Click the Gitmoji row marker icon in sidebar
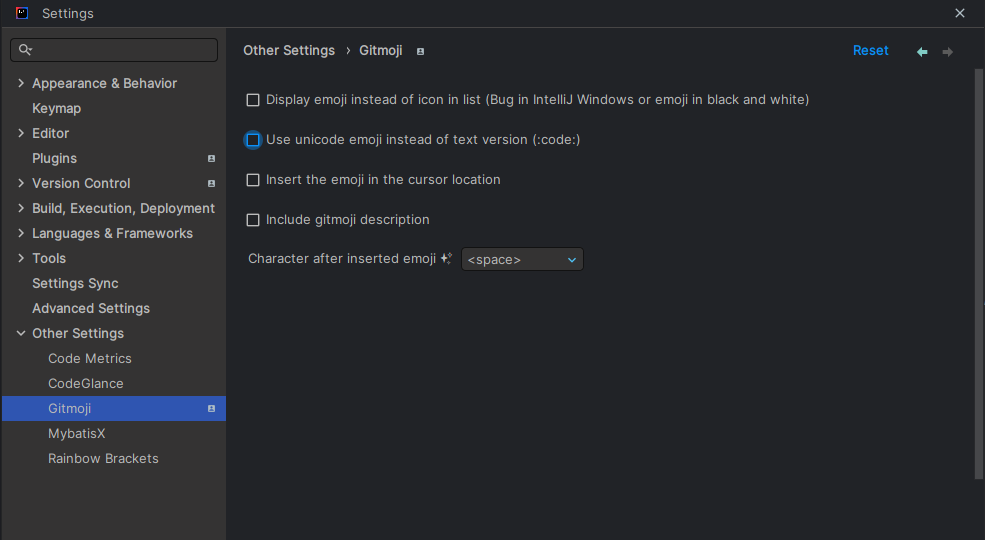This screenshot has height=540, width=985. tap(211, 409)
